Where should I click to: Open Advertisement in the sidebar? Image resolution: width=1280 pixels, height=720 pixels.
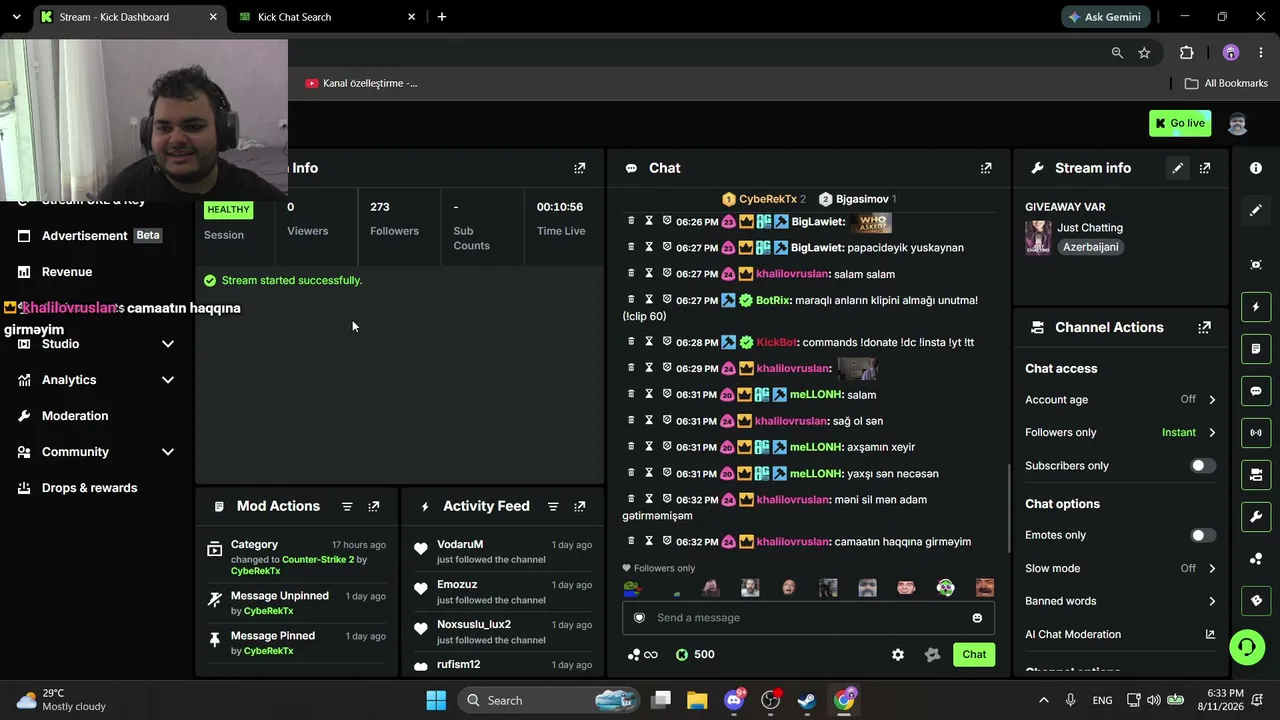tap(85, 236)
